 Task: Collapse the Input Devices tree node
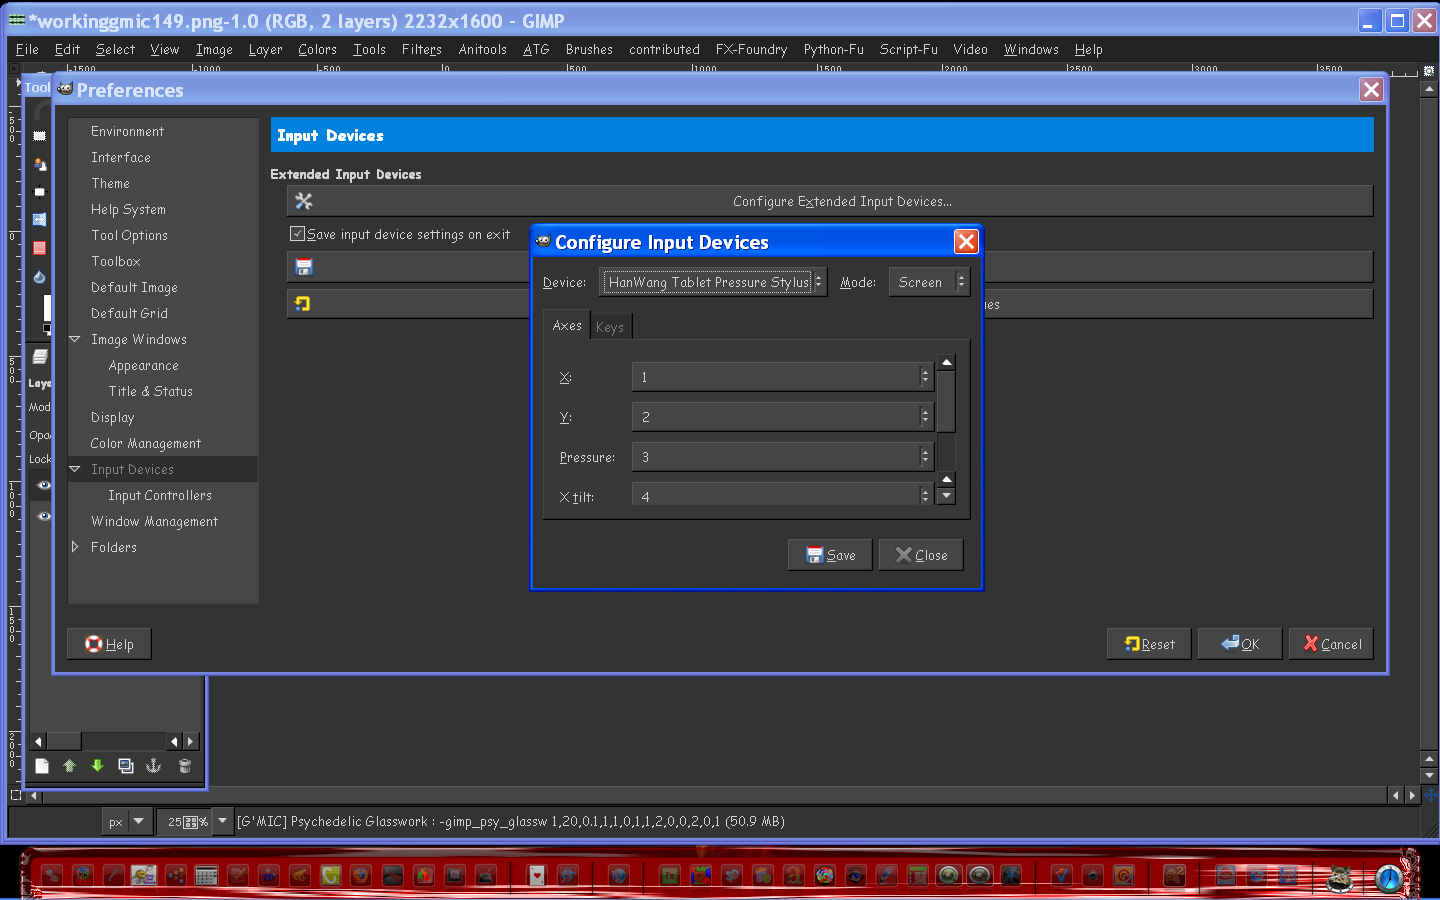[x=75, y=469]
